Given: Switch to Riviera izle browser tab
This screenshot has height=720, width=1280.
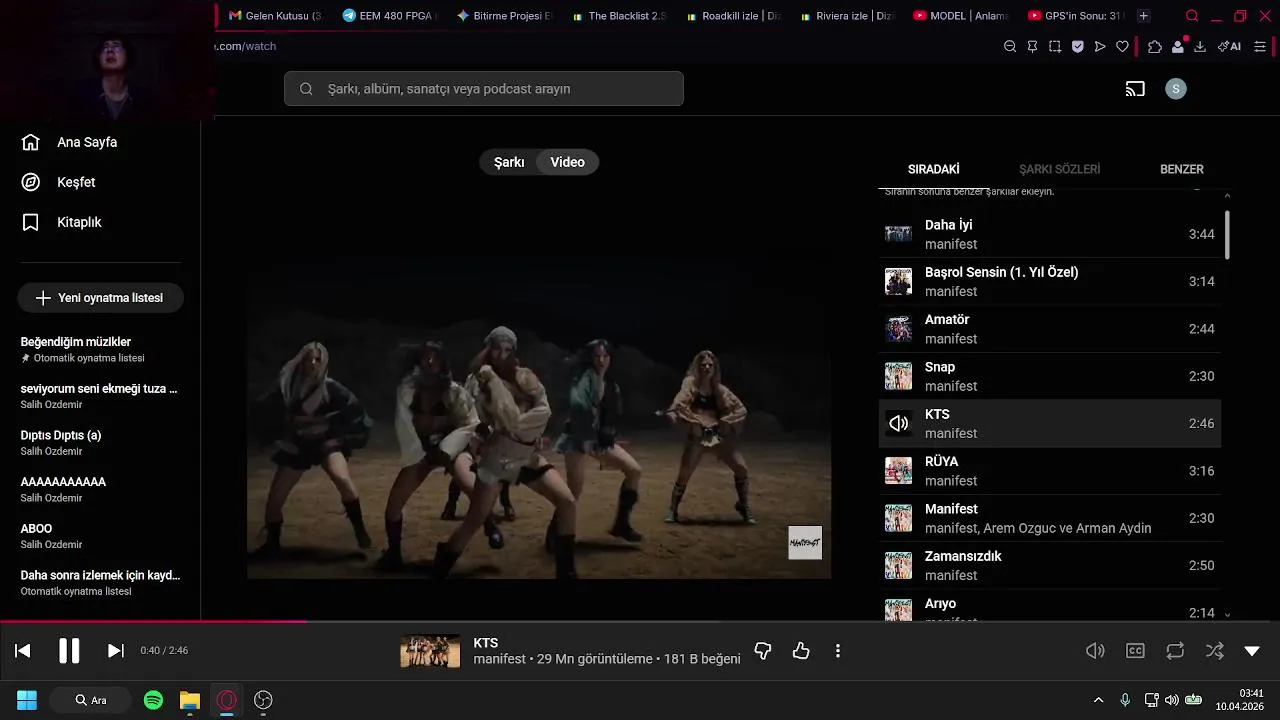Looking at the screenshot, I should [x=846, y=16].
